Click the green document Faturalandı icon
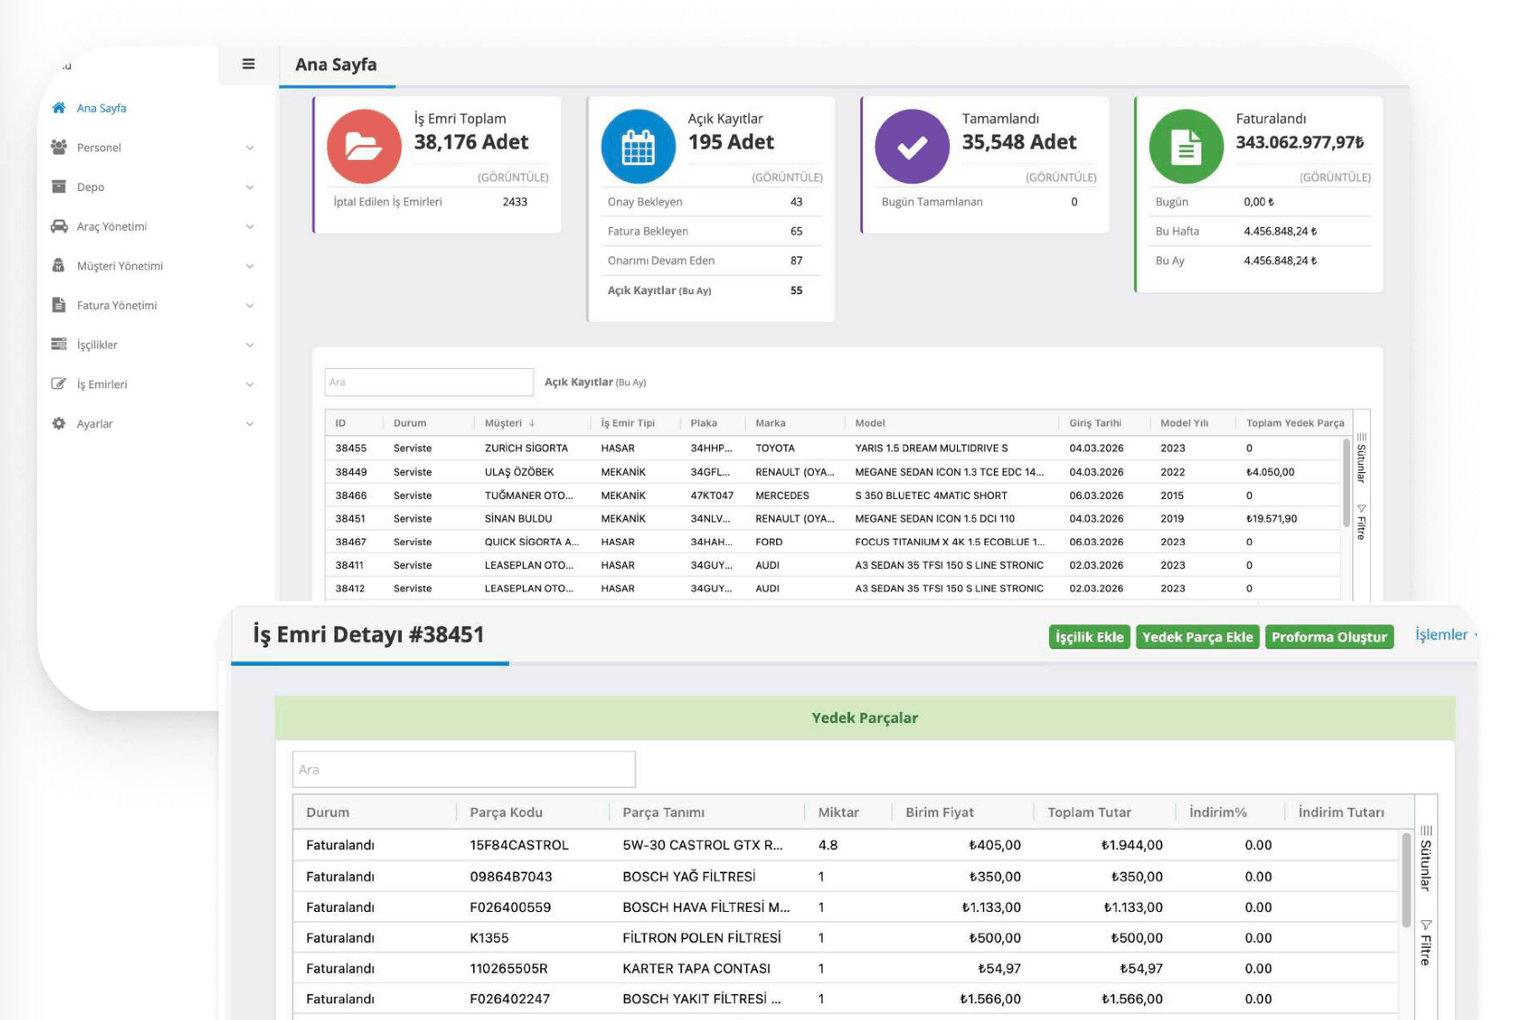The image size is (1536, 1020). [x=1186, y=146]
